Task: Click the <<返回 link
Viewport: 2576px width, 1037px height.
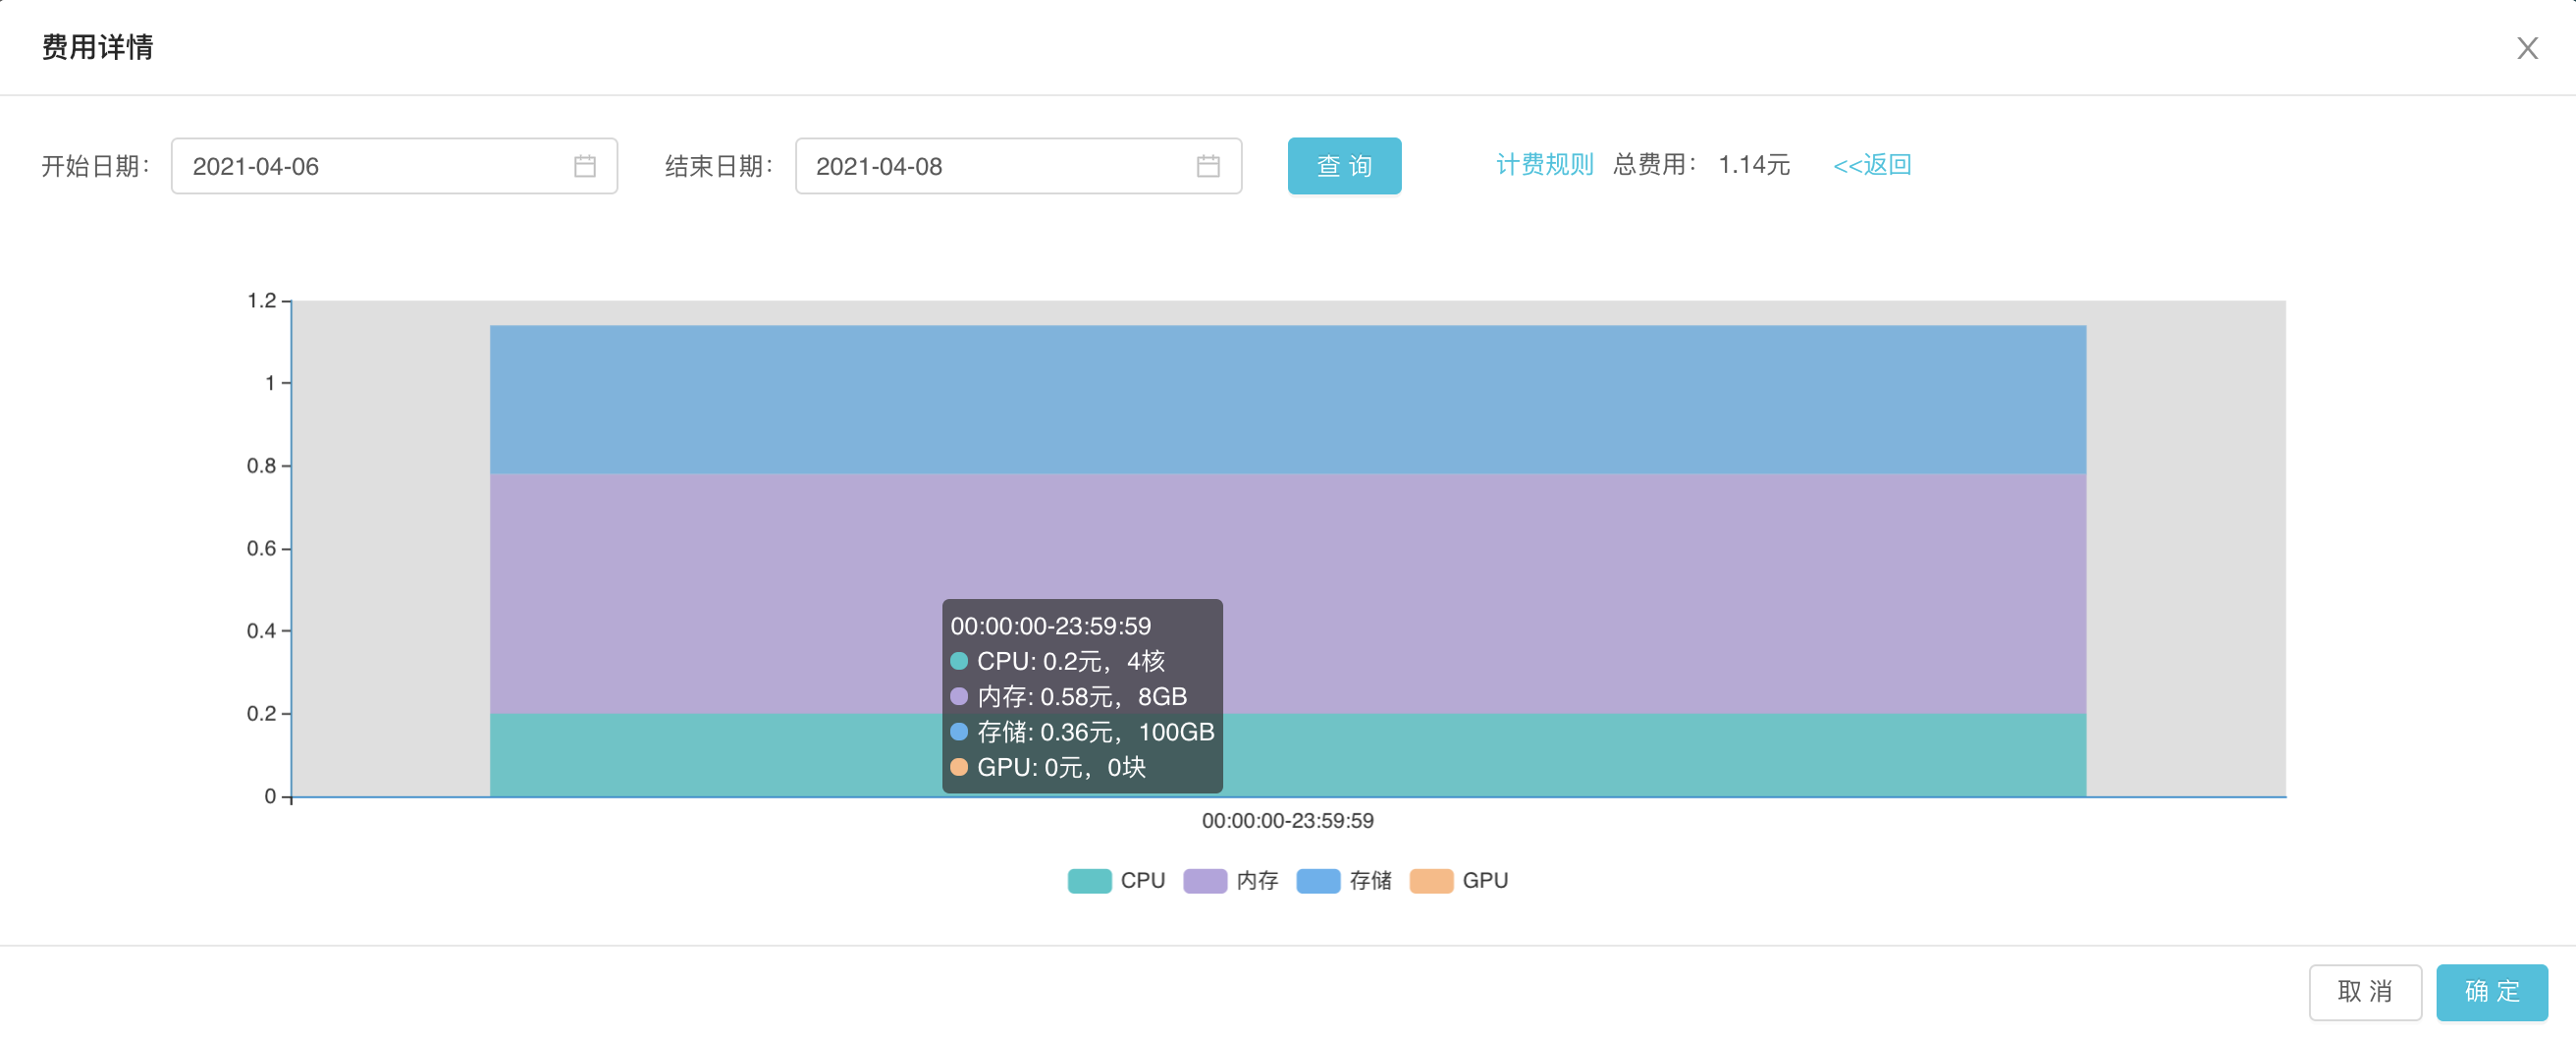Action: point(1871,165)
